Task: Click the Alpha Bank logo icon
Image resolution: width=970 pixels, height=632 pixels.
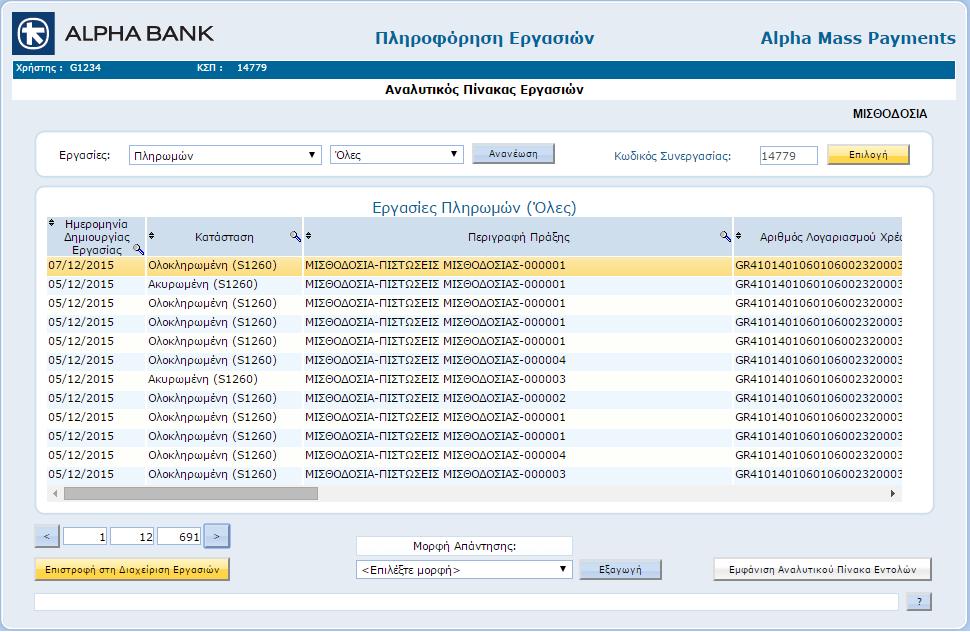Action: [33, 33]
